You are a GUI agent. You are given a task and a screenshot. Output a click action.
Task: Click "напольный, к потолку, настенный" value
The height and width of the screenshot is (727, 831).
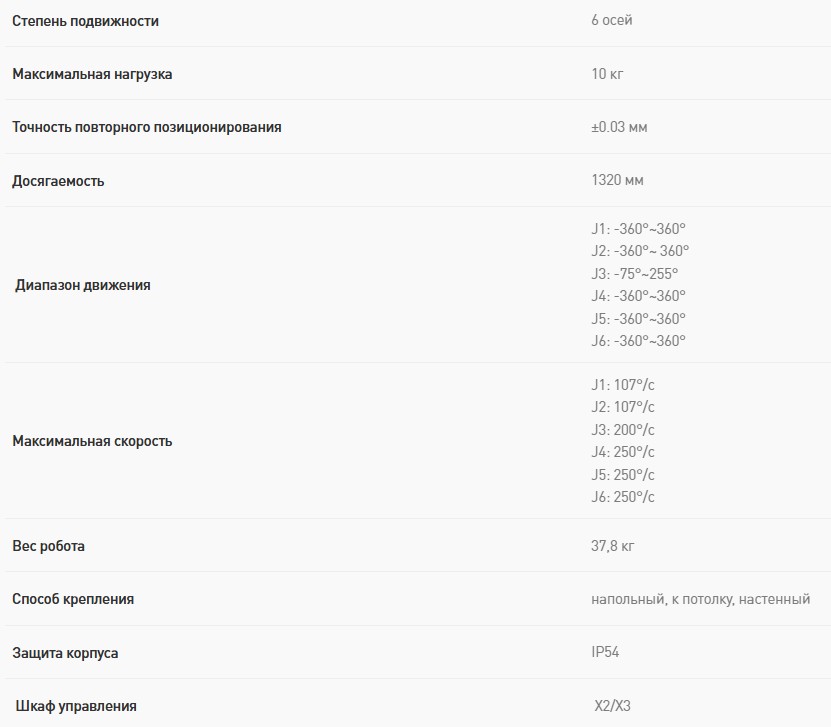(x=700, y=599)
